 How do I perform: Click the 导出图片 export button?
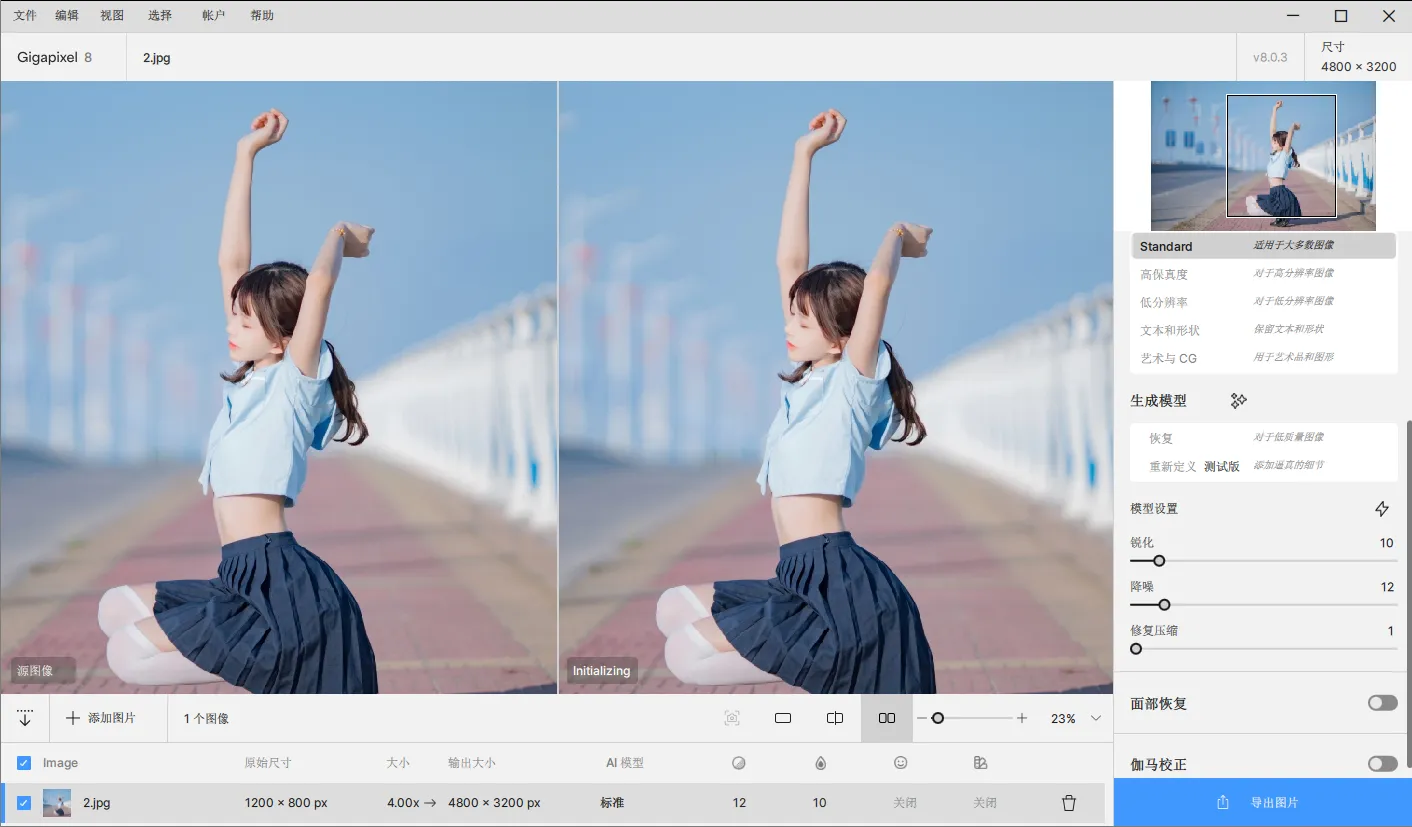tap(1262, 802)
